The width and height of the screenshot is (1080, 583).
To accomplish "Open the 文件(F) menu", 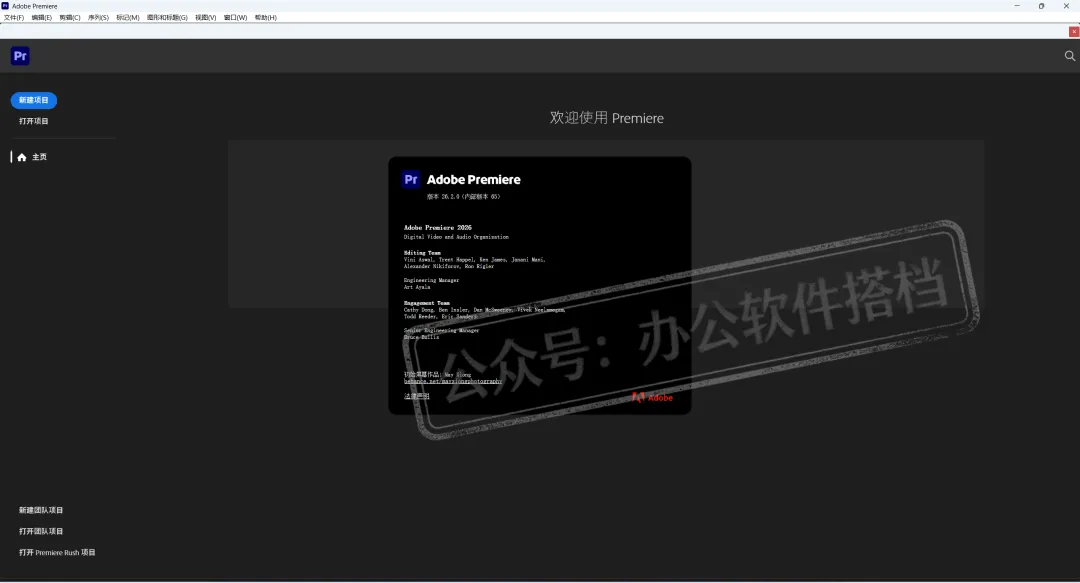I will [14, 18].
